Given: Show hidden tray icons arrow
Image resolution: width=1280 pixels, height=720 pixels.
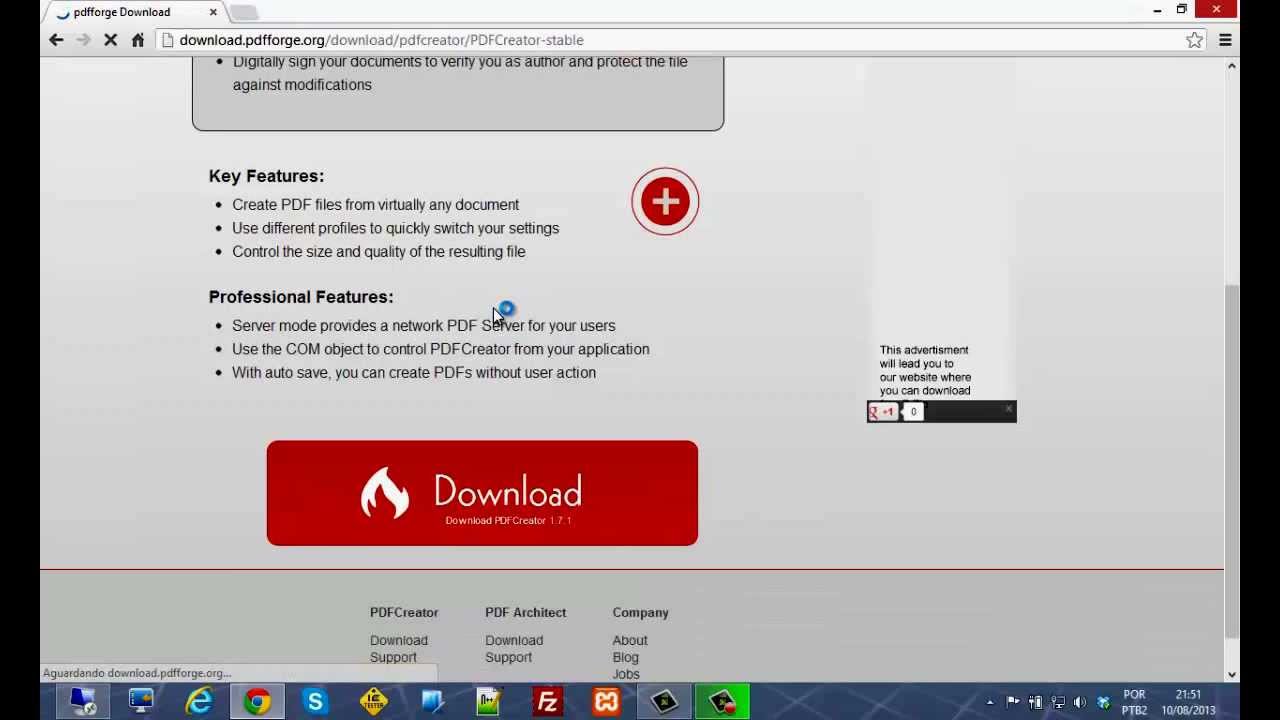Looking at the screenshot, I should click(990, 702).
